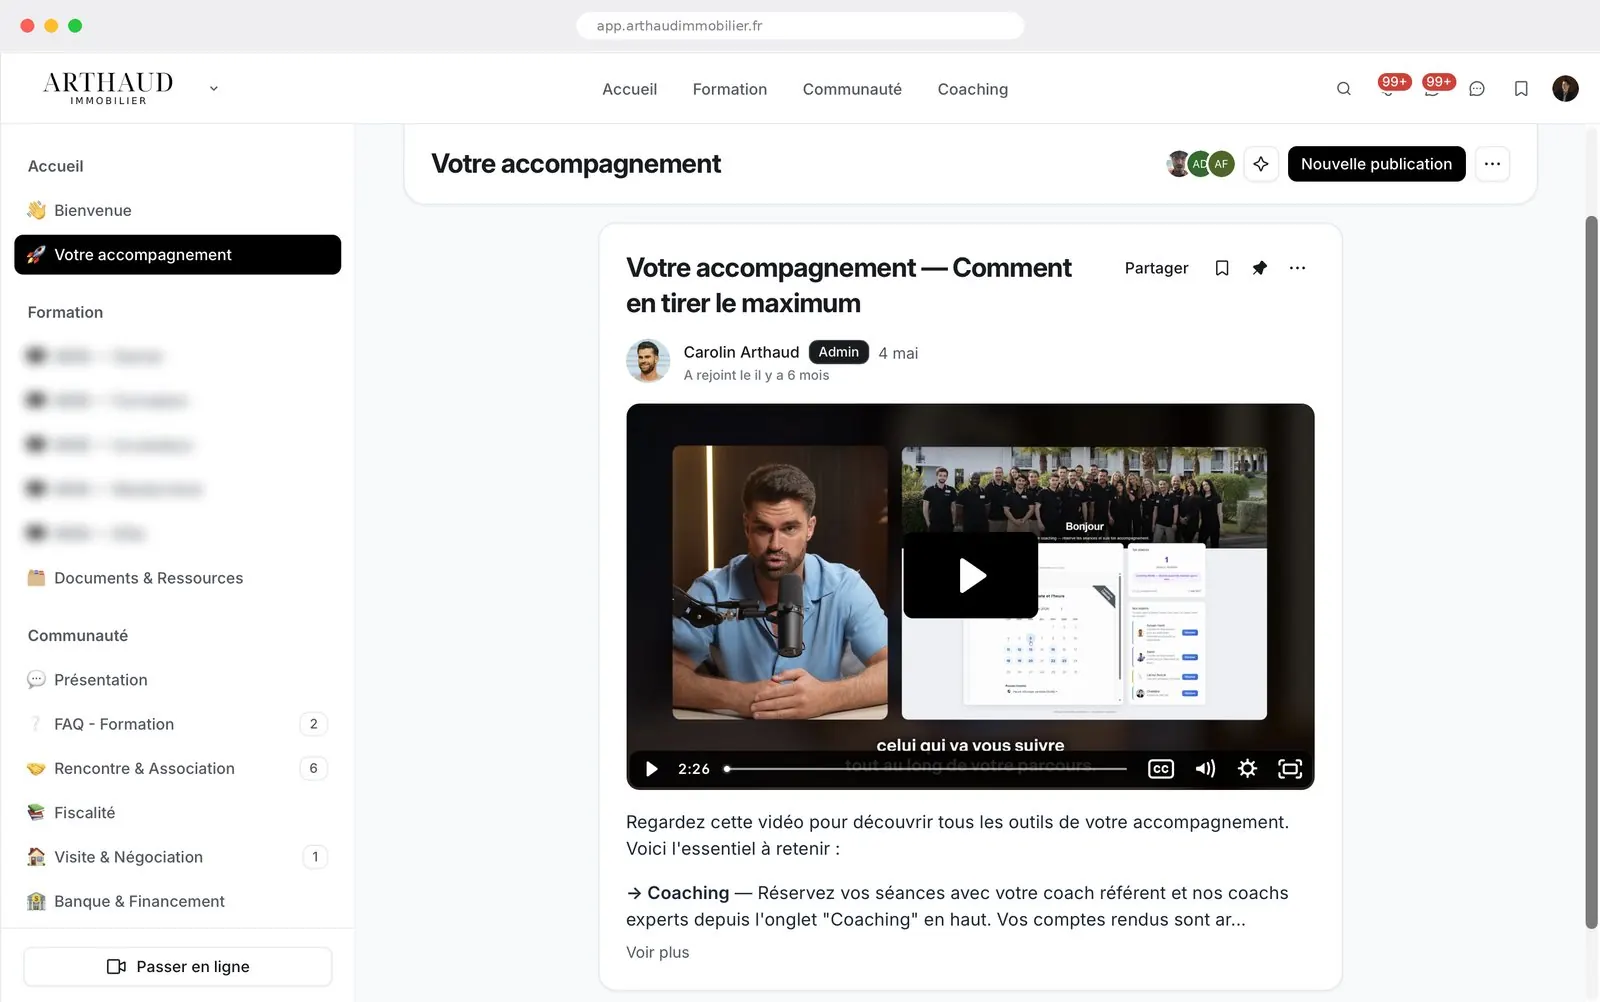Open the search magnifier icon

coord(1344,89)
